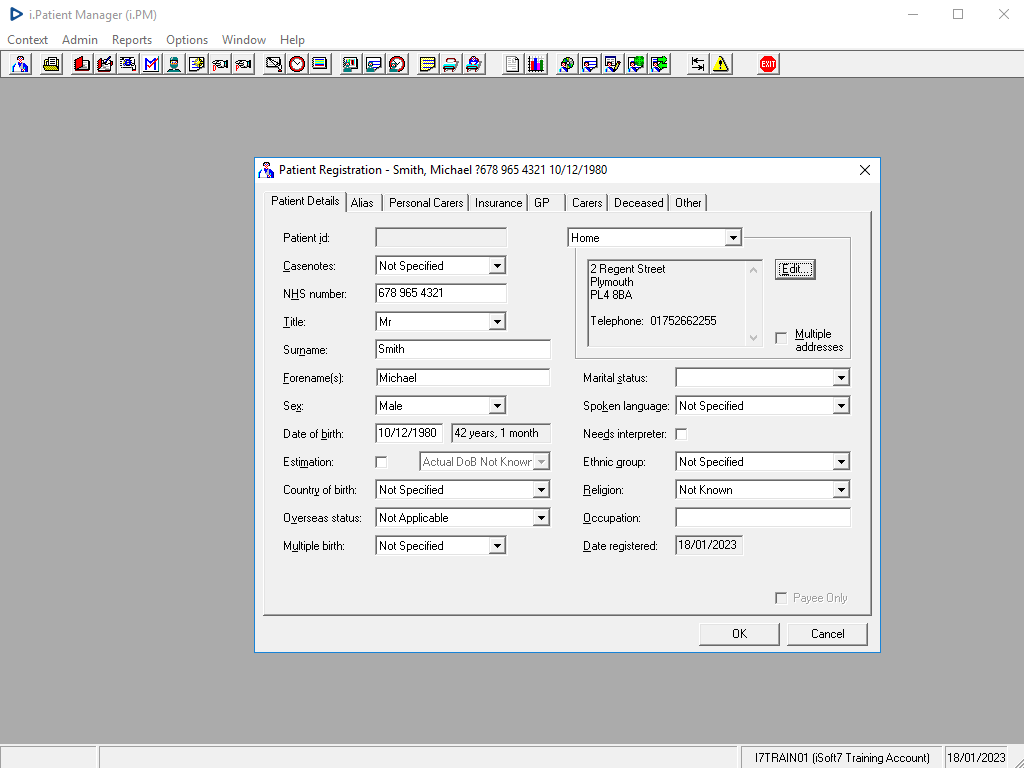Open the Casenotes dropdown

(x=497, y=266)
